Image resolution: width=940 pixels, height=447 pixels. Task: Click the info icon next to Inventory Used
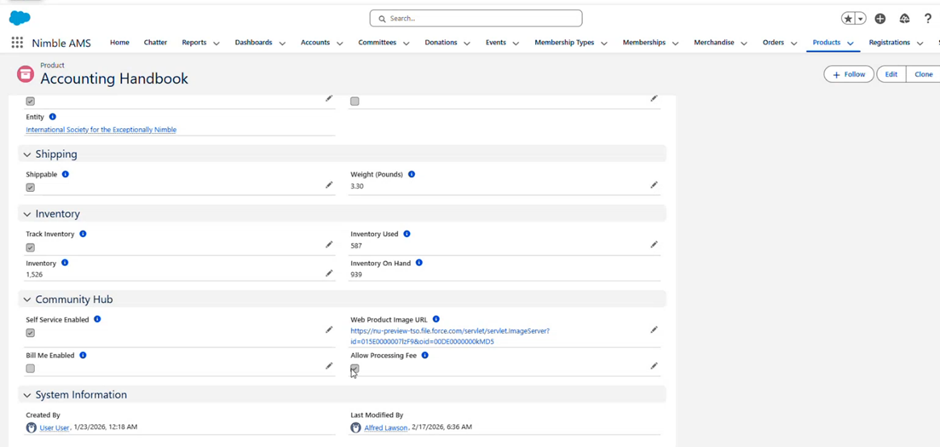406,234
